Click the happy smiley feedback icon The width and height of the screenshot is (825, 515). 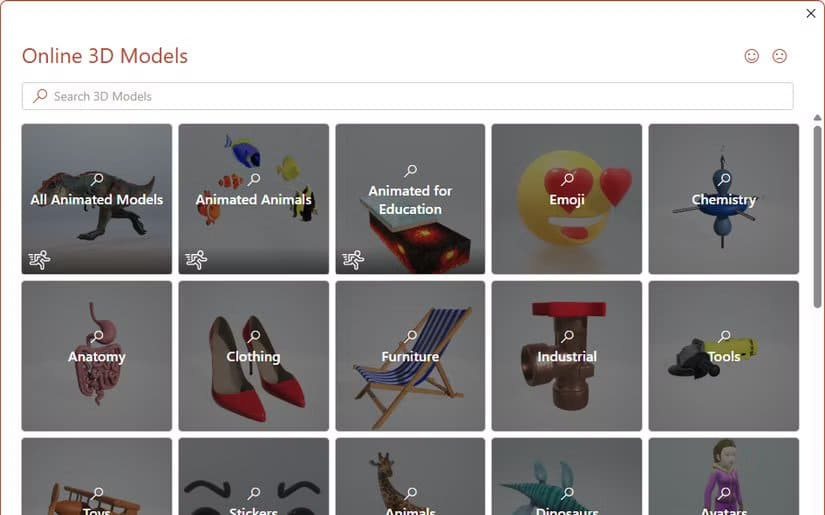coord(751,56)
